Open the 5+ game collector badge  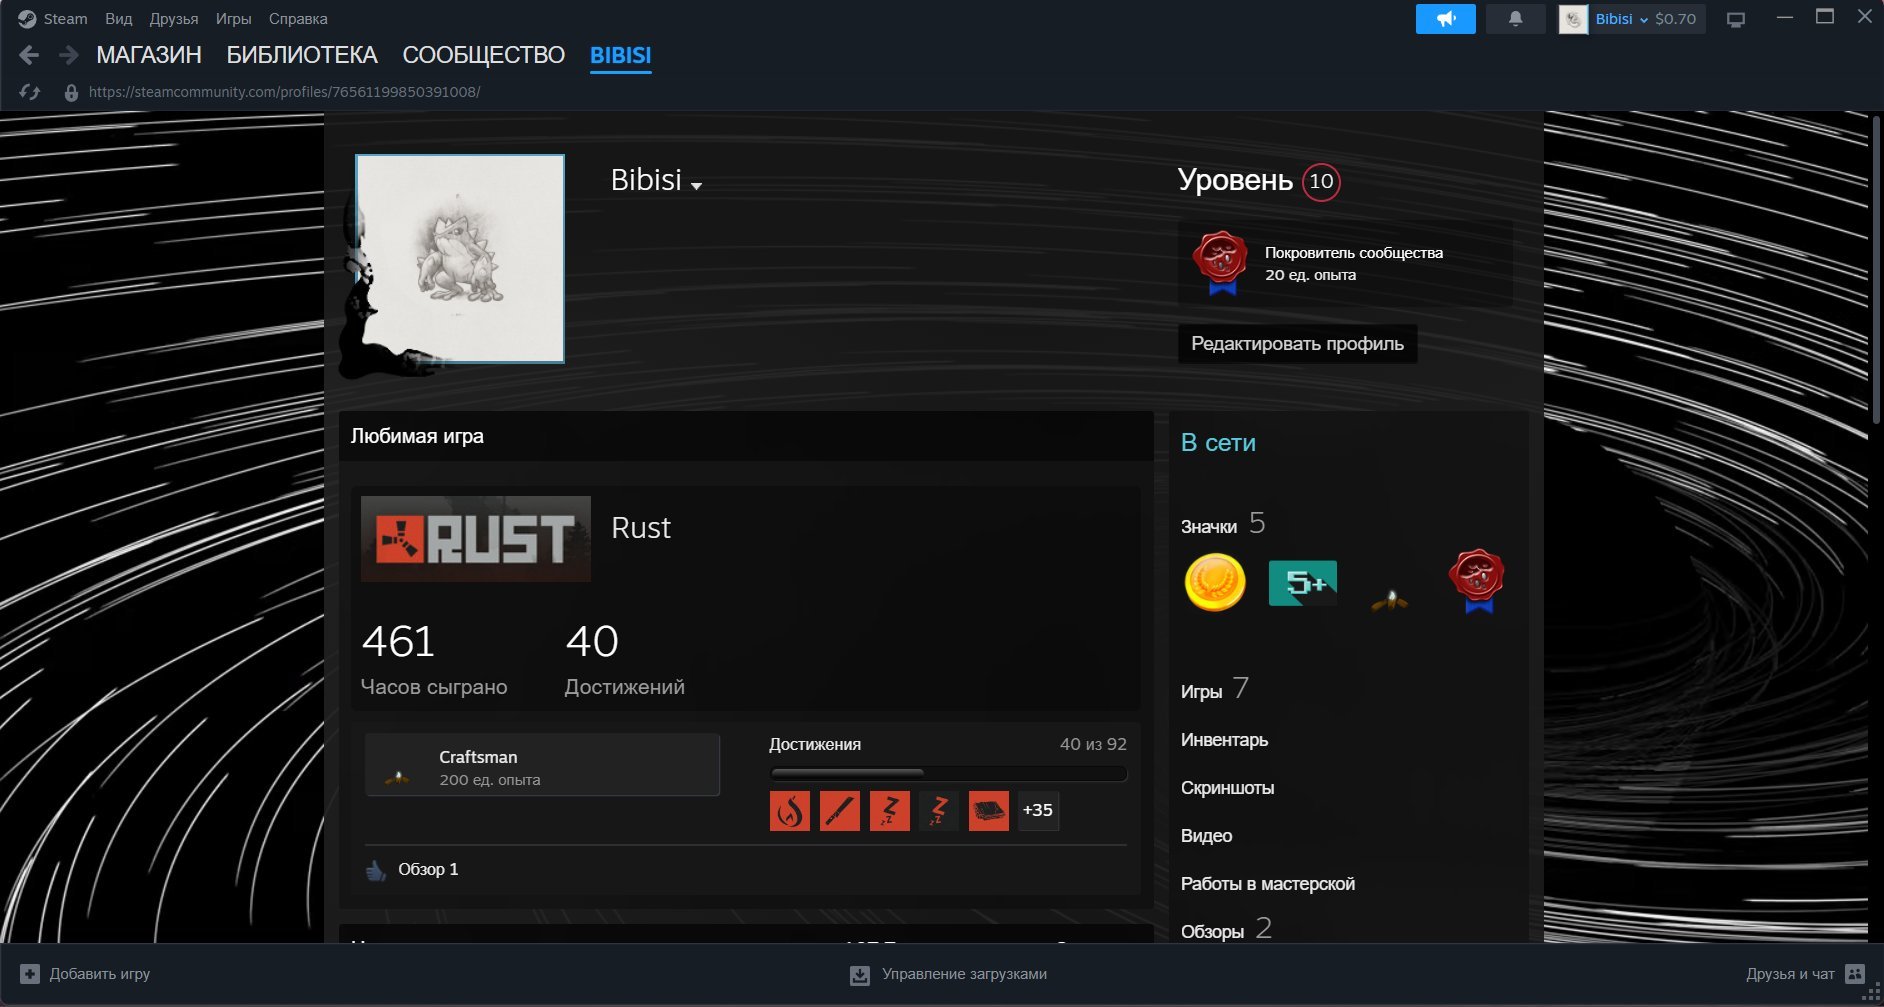[x=1302, y=583]
